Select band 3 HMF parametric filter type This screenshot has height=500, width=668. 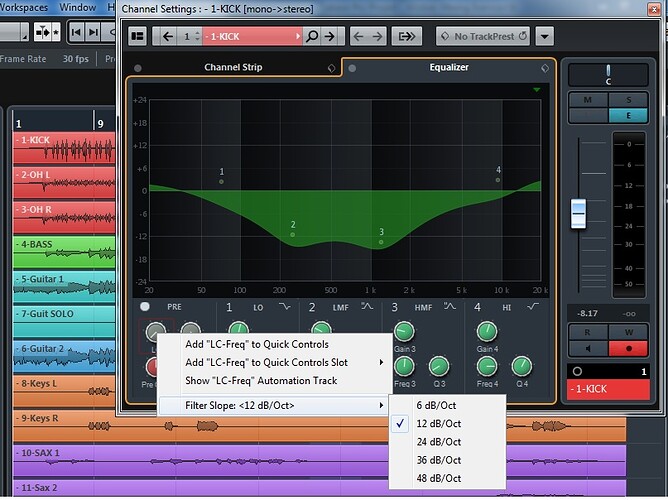coord(449,307)
